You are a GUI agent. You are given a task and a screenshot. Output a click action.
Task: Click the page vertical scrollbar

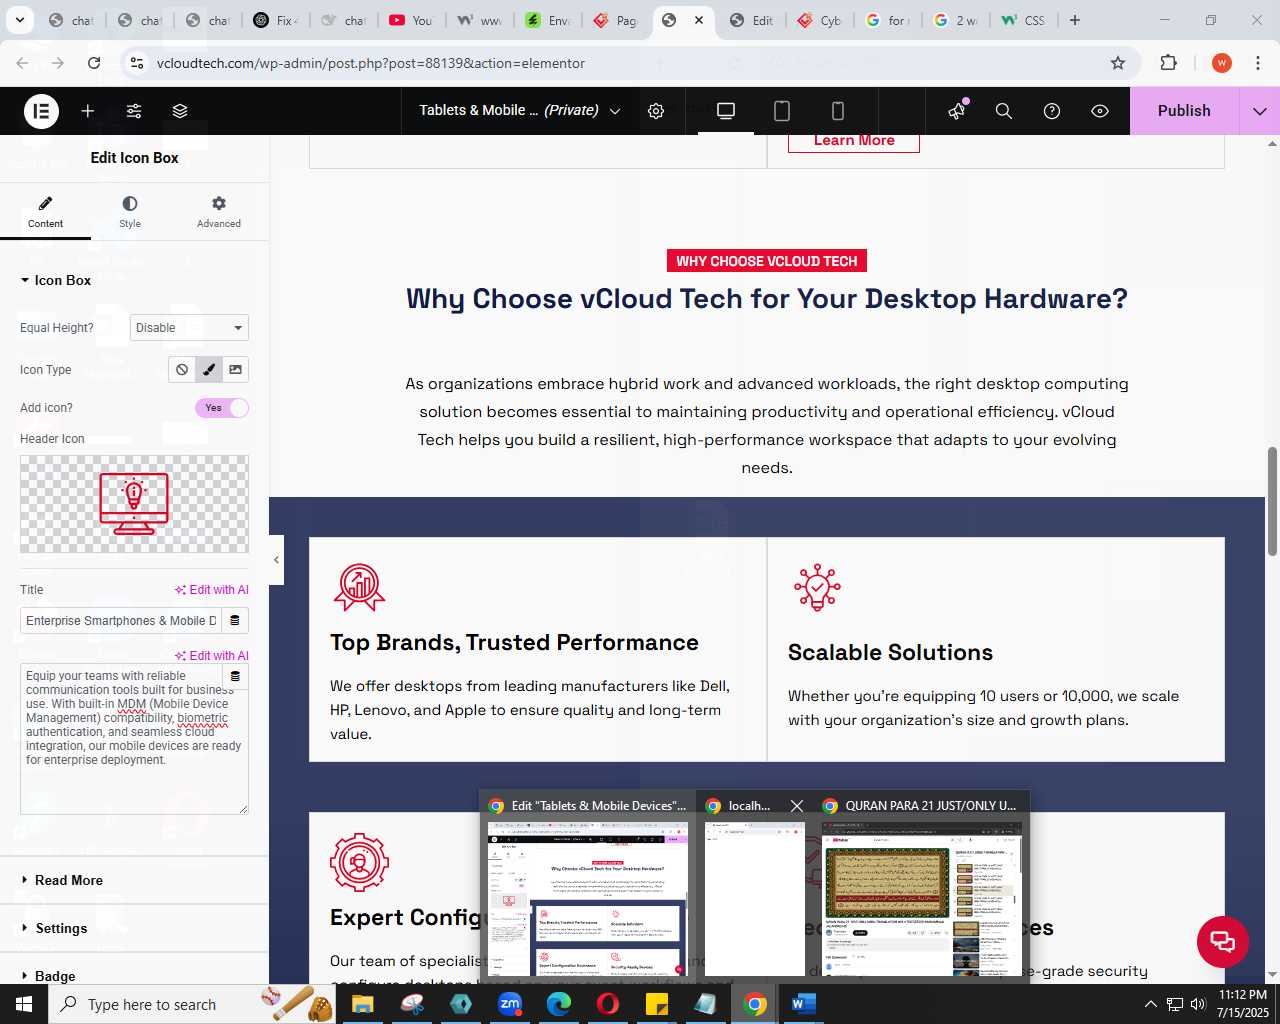[x=1272, y=500]
